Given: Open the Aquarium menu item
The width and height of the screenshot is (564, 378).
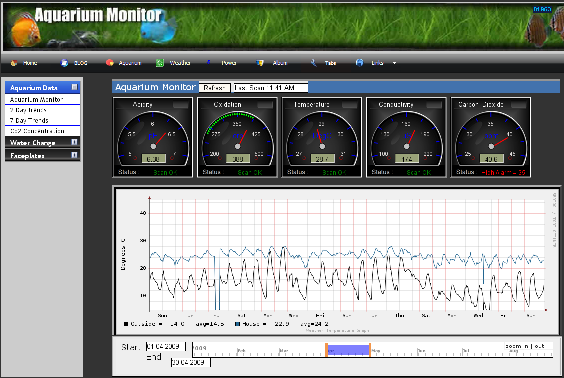Looking at the screenshot, I should [129, 63].
